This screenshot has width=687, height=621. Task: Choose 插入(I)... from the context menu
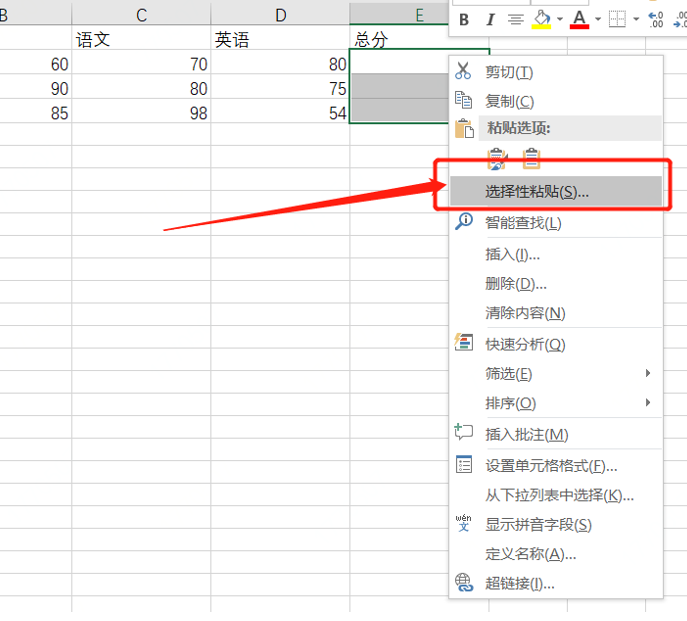pos(556,254)
